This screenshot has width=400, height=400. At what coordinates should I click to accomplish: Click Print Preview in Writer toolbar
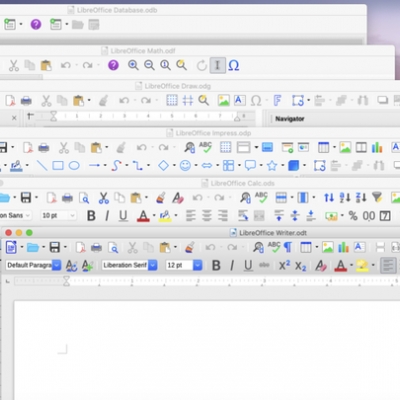113,248
